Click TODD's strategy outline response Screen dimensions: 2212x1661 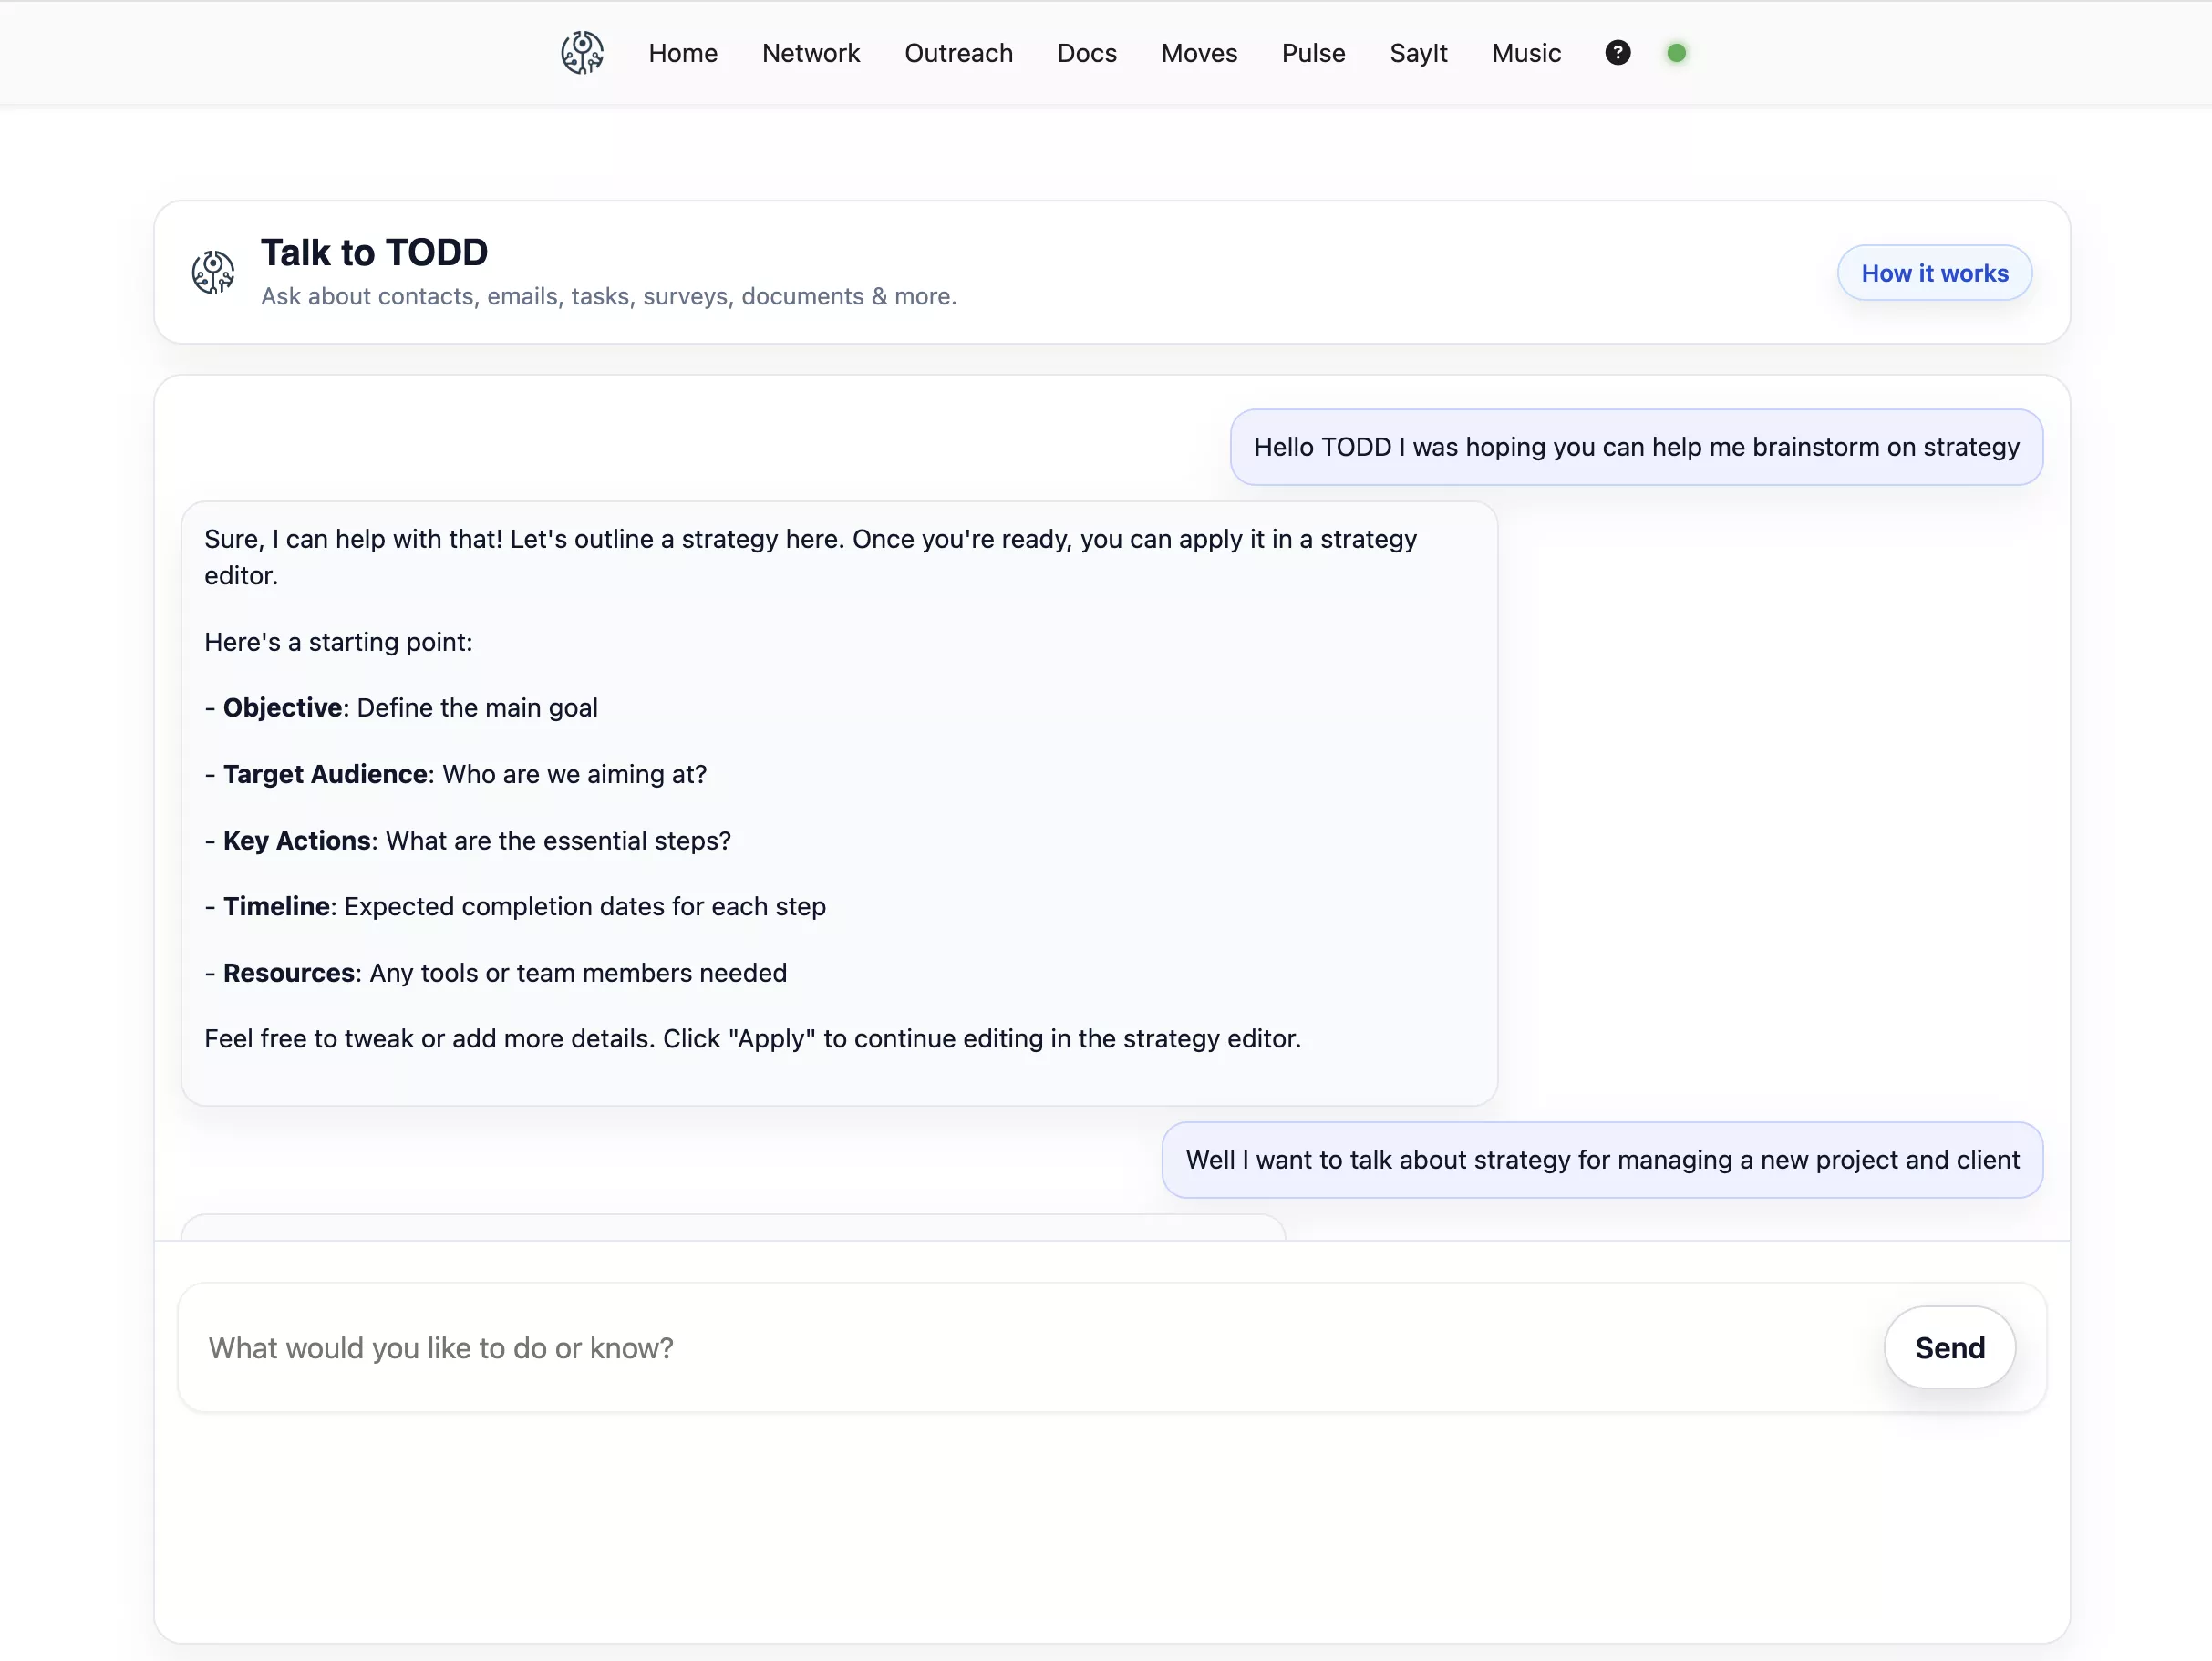pyautogui.click(x=838, y=803)
